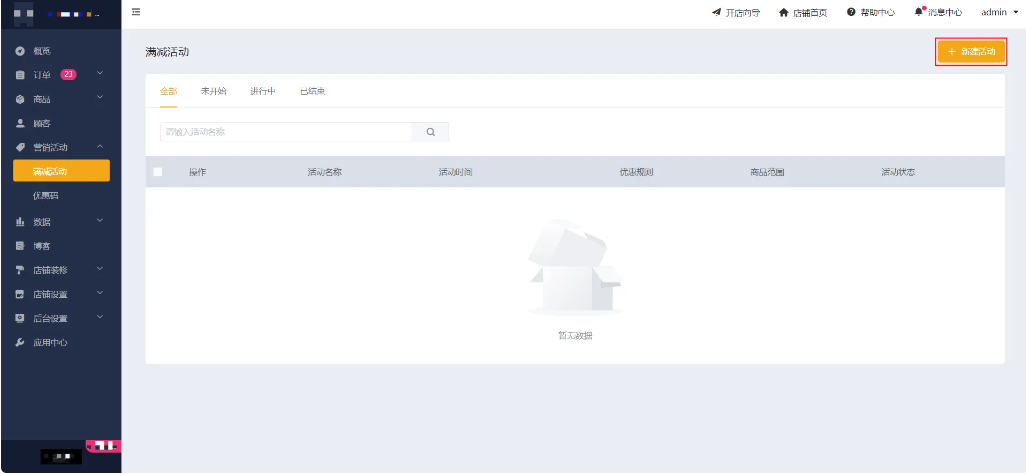Viewport: 1026px width, 474px height.
Task: Click the 新建活动 button
Action: coord(971,52)
